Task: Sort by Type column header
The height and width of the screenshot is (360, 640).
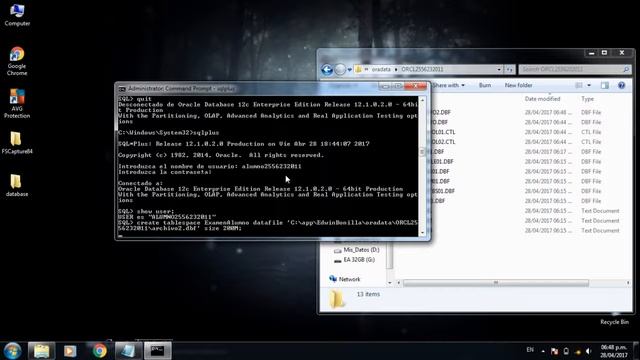Action: click(587, 99)
